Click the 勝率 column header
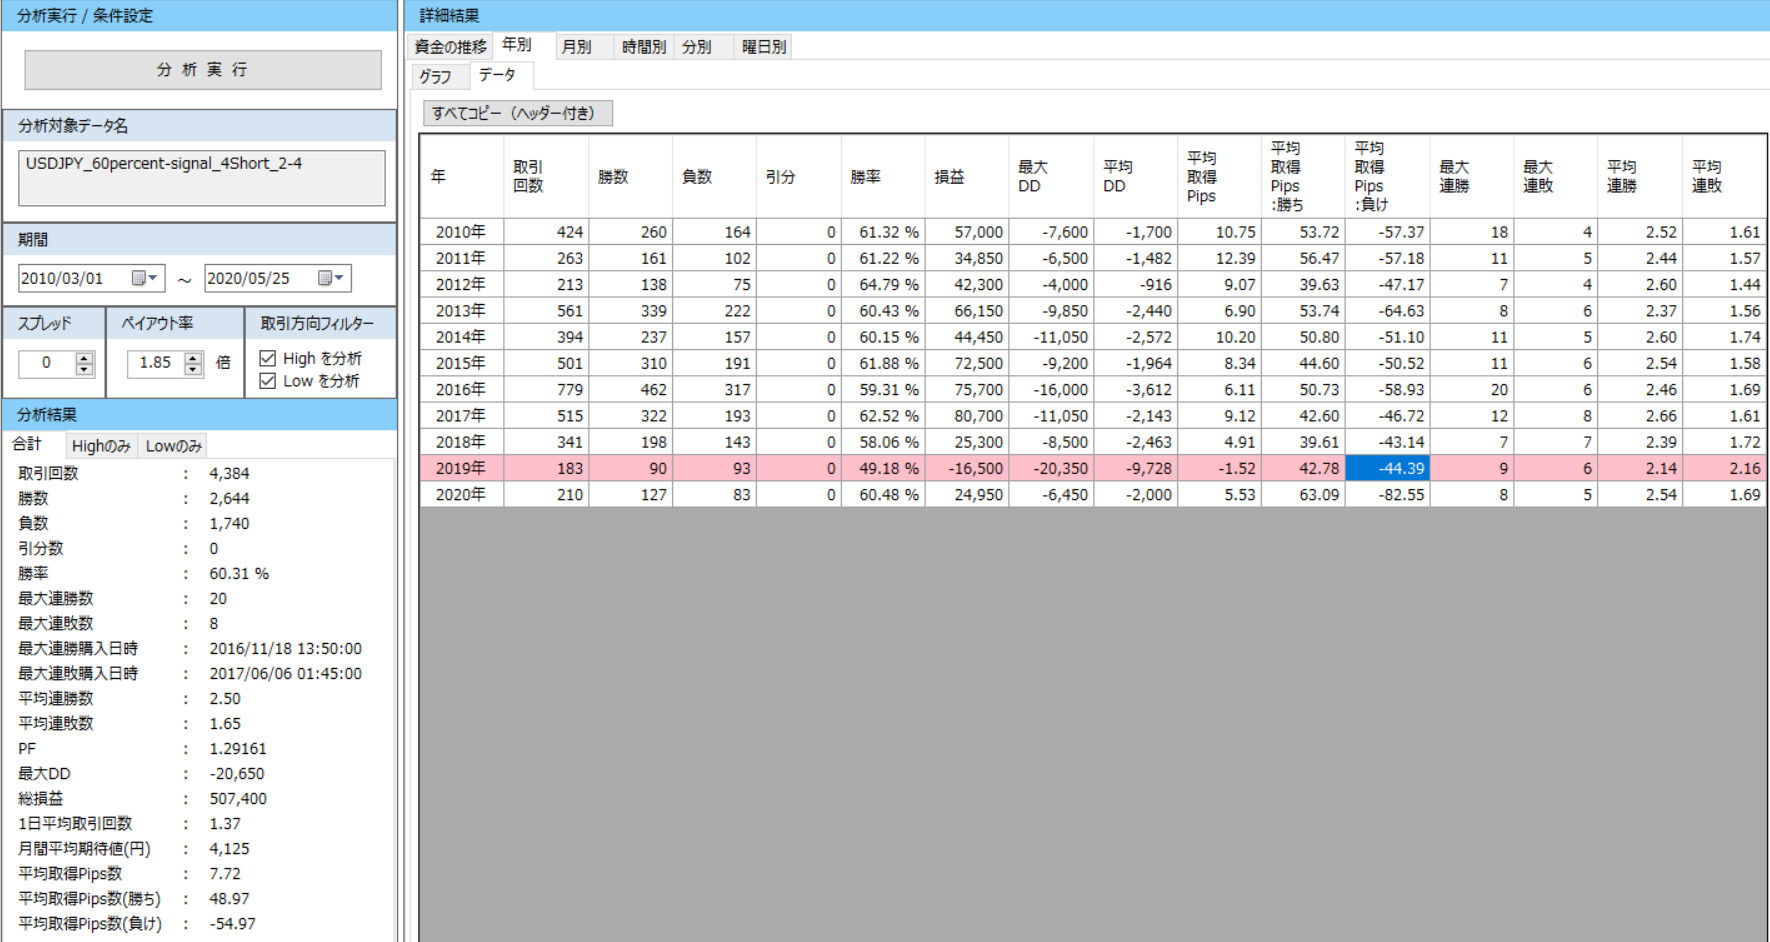The width and height of the screenshot is (1770, 942). point(883,177)
